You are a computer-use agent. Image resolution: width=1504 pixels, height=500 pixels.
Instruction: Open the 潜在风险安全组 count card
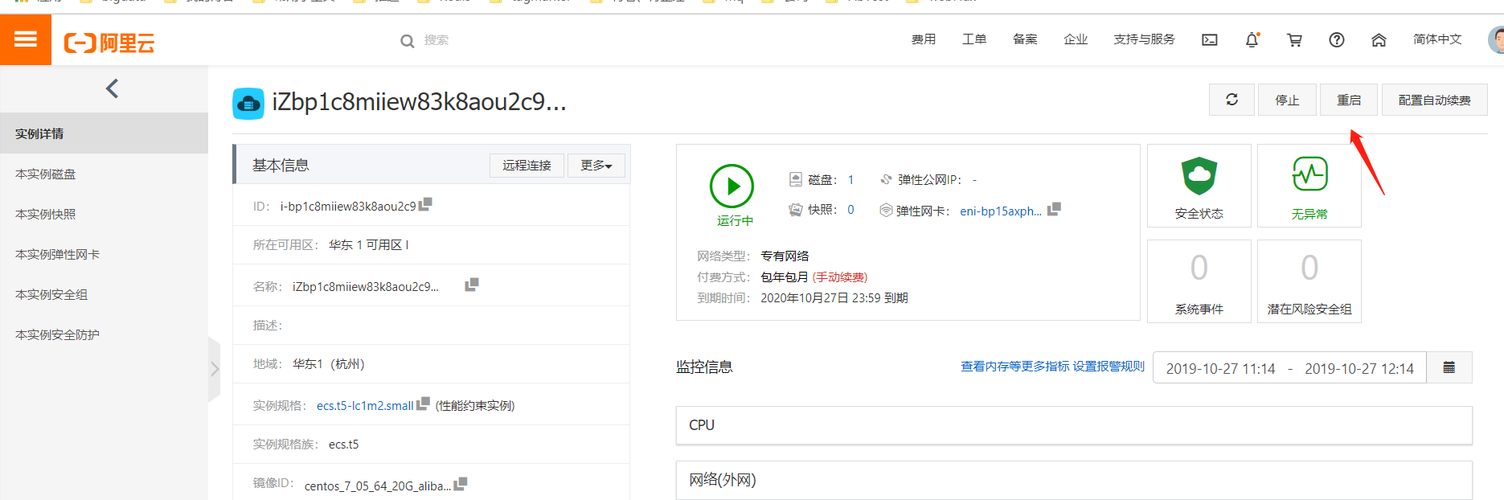click(1309, 281)
